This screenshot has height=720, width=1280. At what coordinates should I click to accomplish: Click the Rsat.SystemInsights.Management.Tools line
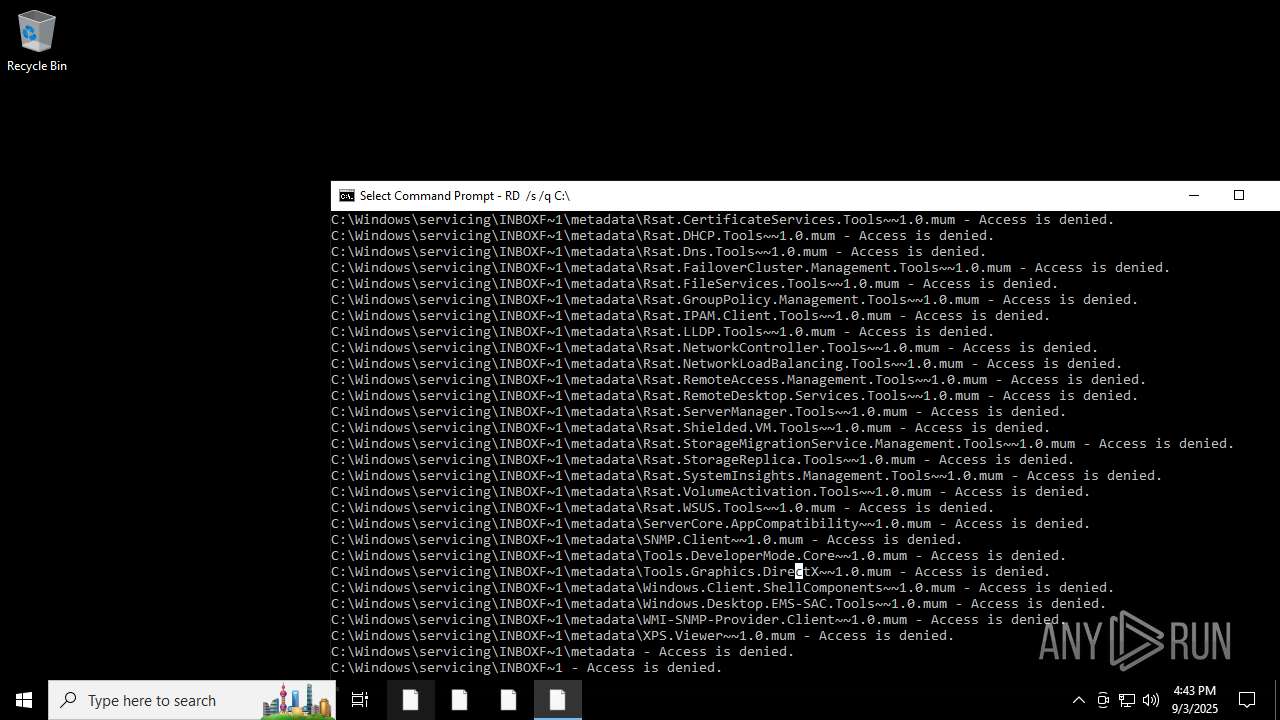coord(747,476)
